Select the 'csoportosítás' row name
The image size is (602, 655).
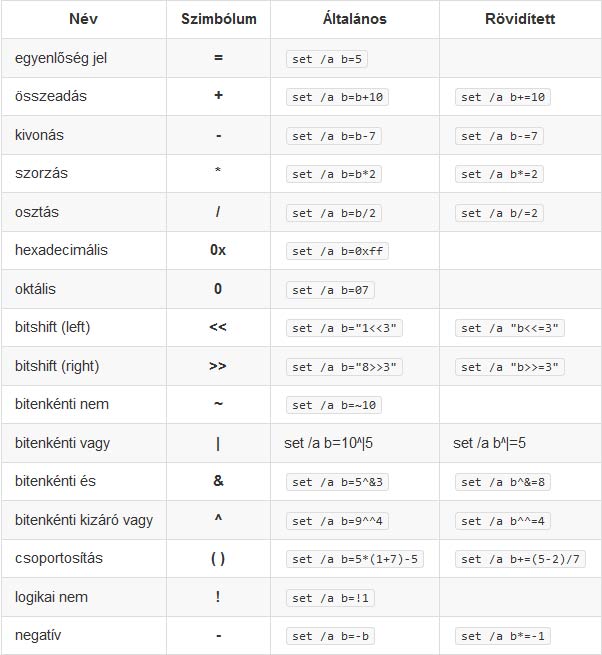[59, 559]
